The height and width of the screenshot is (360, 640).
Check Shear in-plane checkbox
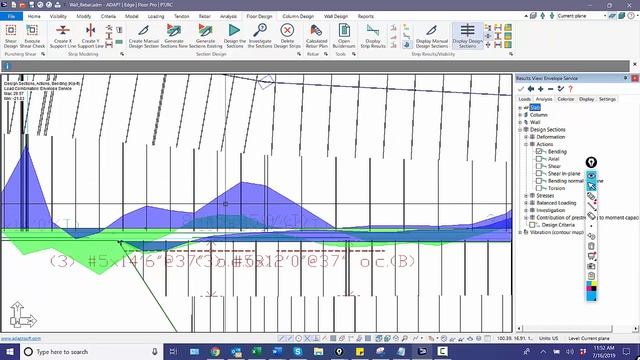539,173
